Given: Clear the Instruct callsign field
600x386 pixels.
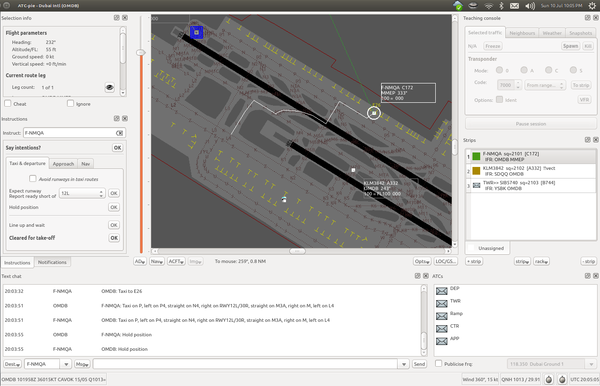Looking at the screenshot, I should coord(119,133).
